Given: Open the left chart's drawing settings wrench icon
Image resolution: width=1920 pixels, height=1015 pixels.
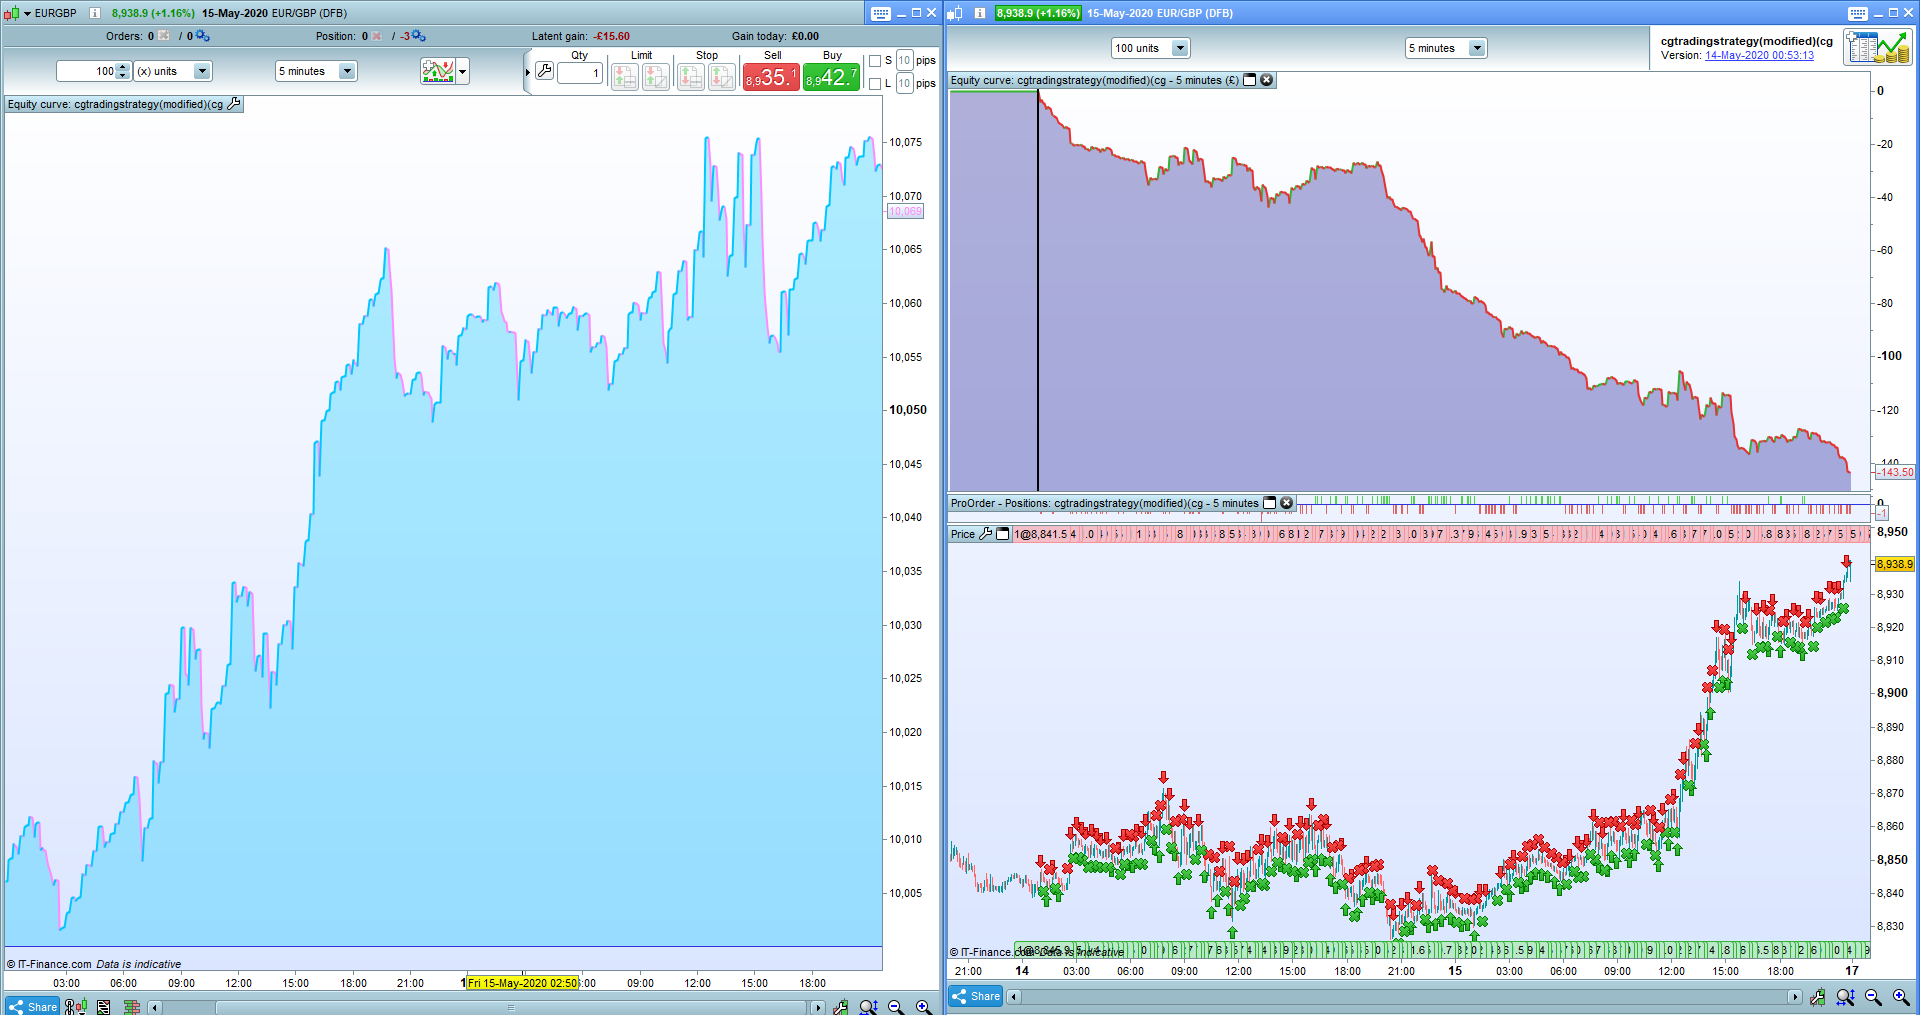Looking at the screenshot, I should click(840, 1007).
